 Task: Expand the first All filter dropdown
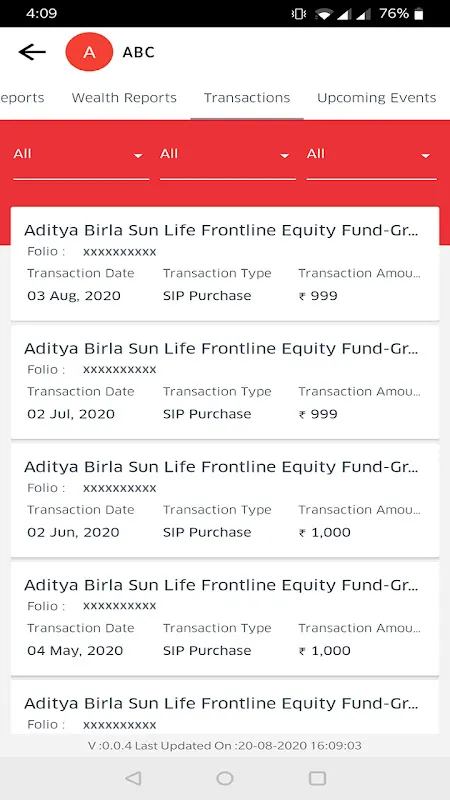click(x=81, y=160)
